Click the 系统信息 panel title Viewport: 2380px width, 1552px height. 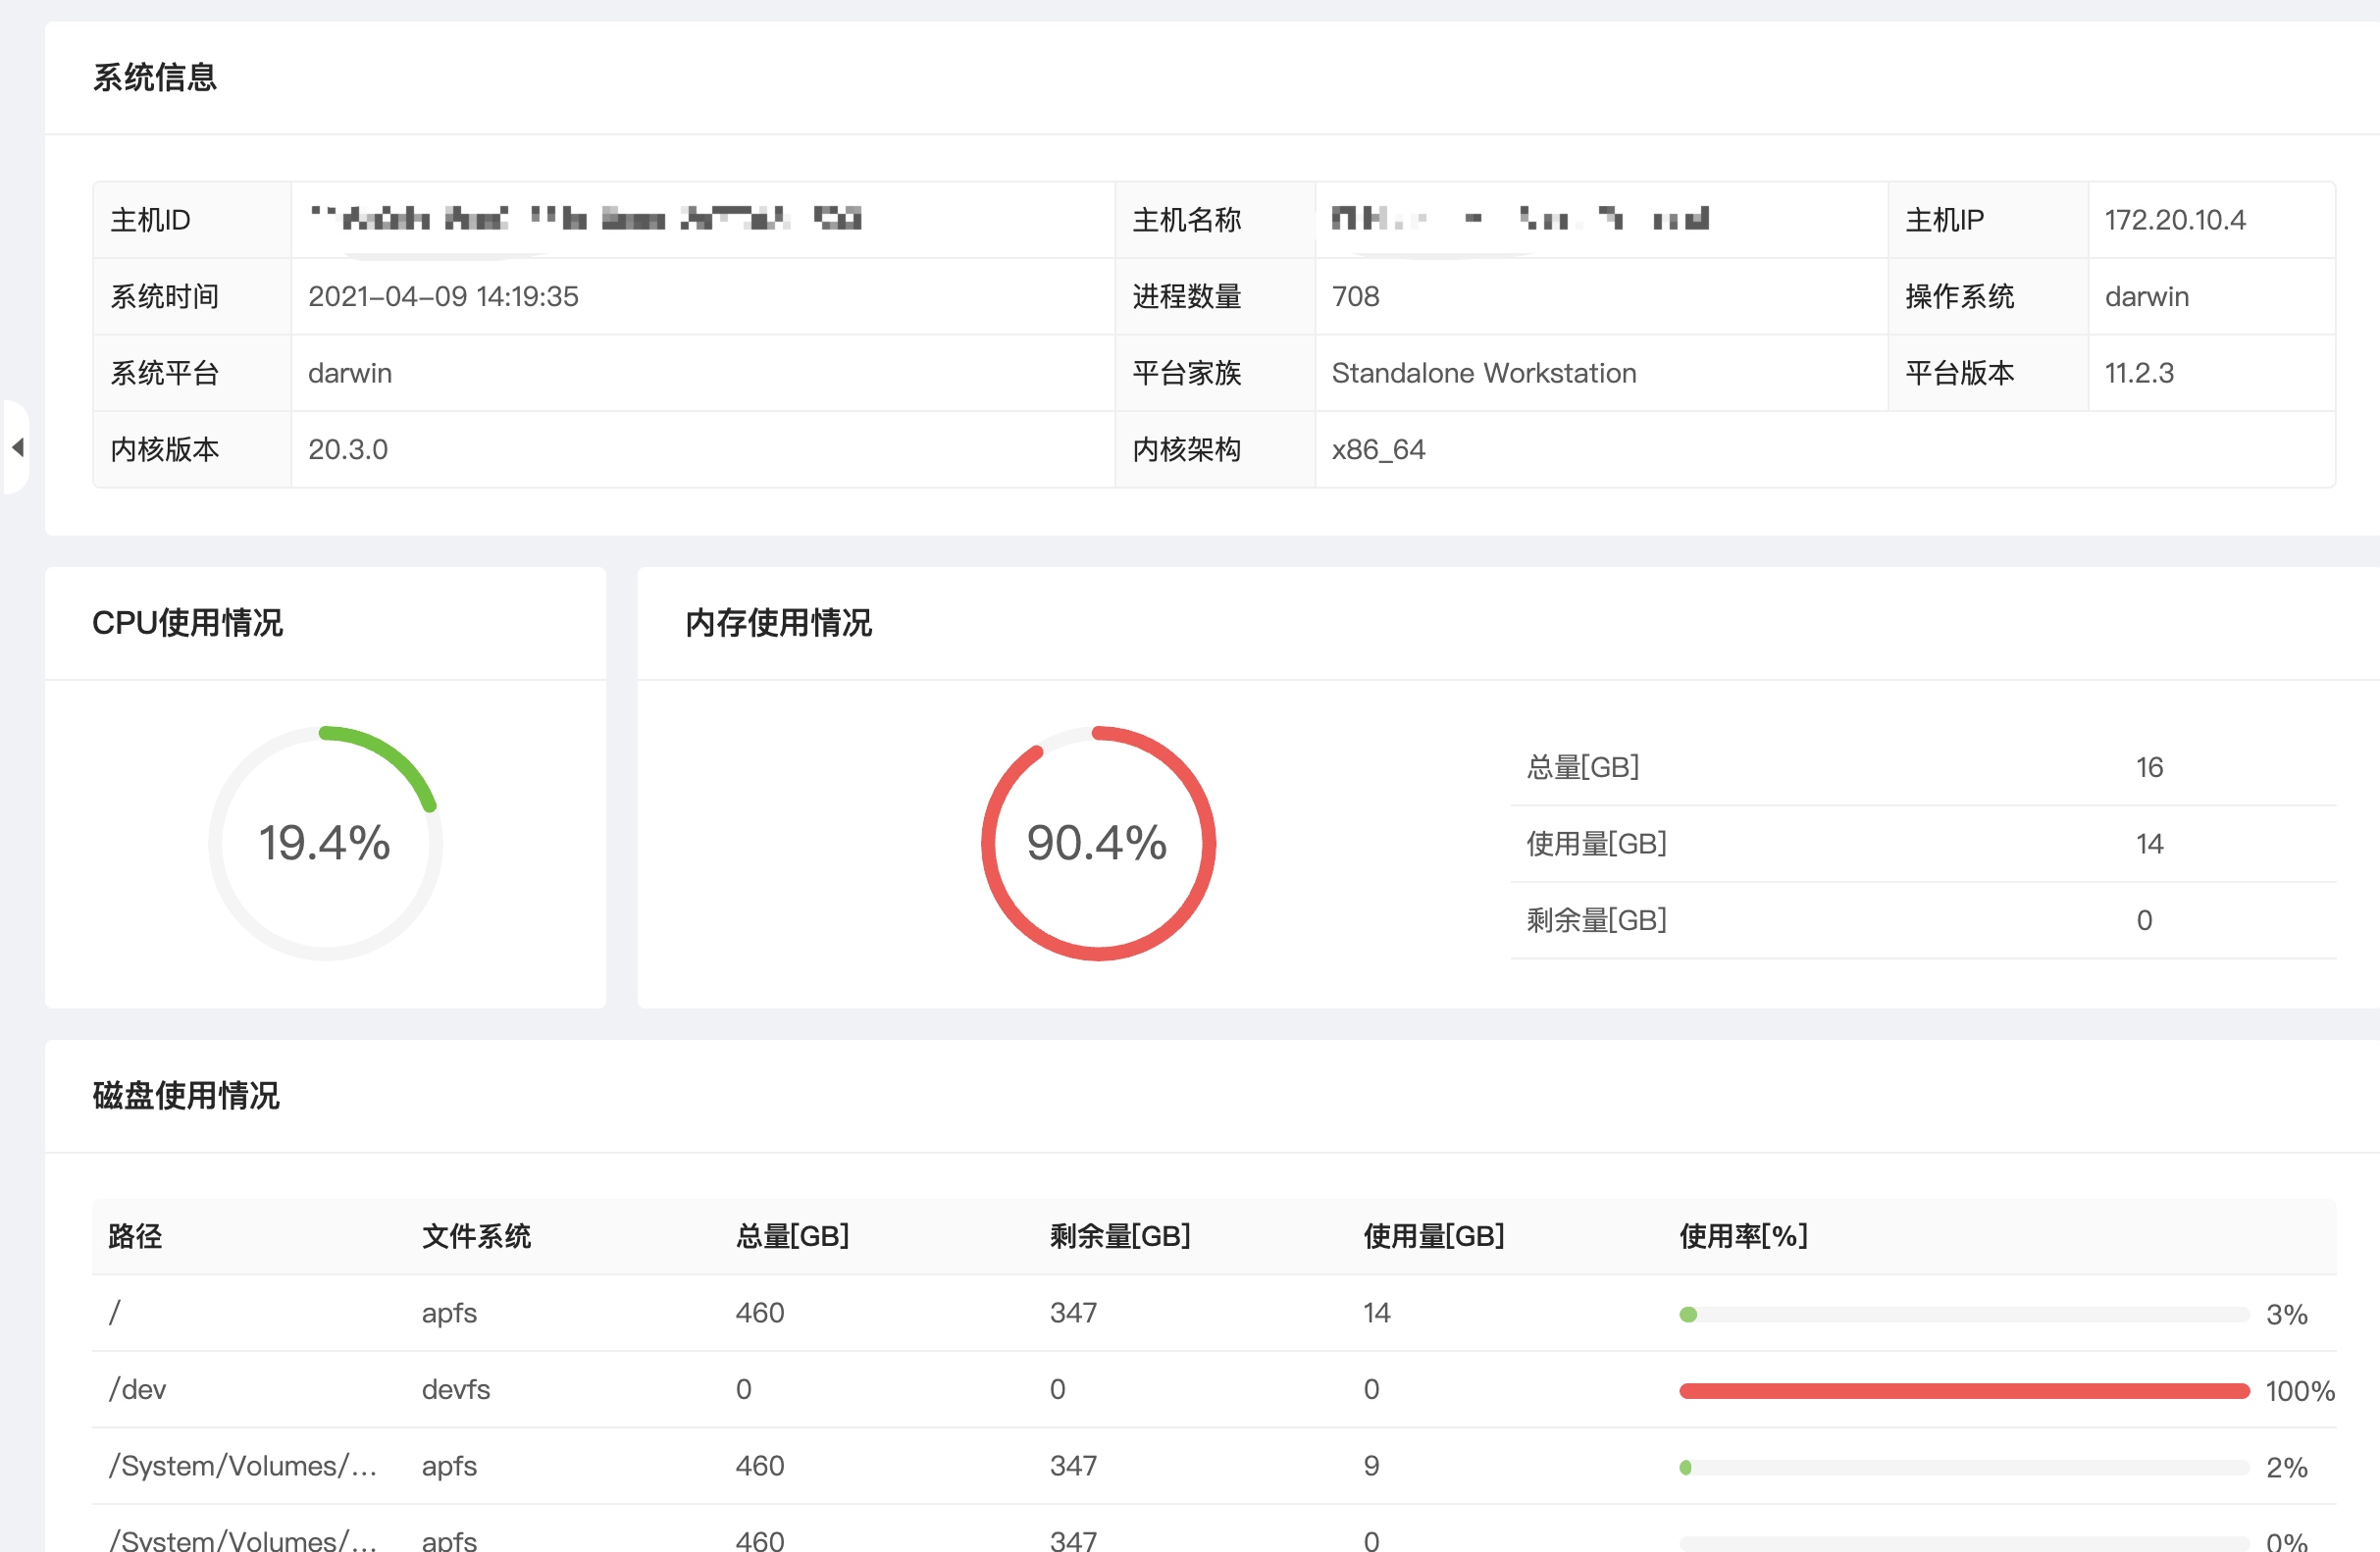tap(155, 77)
